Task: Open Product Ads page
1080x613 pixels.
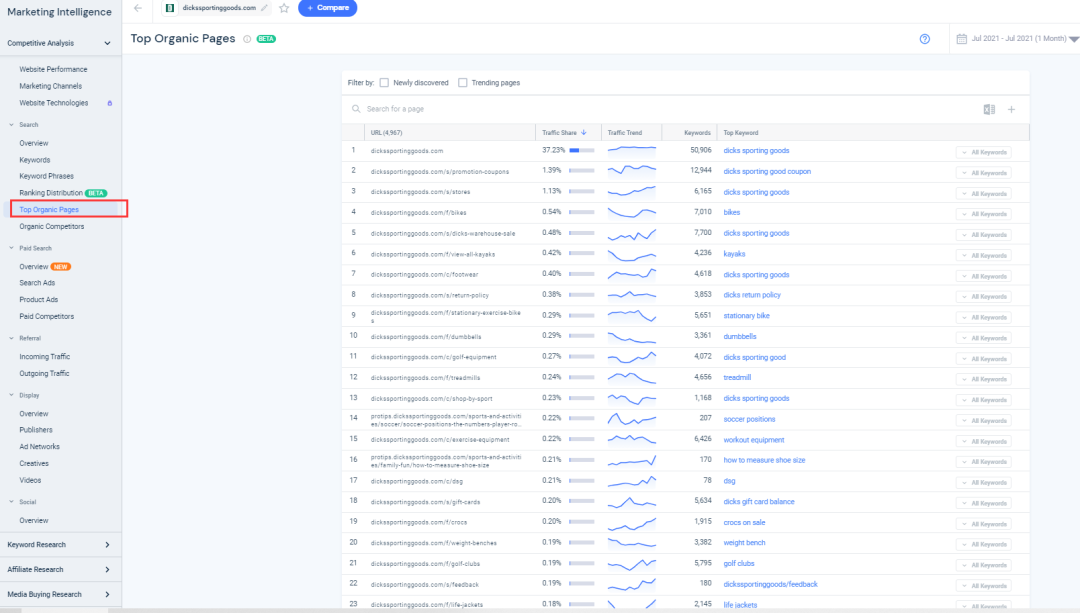Action: click(39, 300)
